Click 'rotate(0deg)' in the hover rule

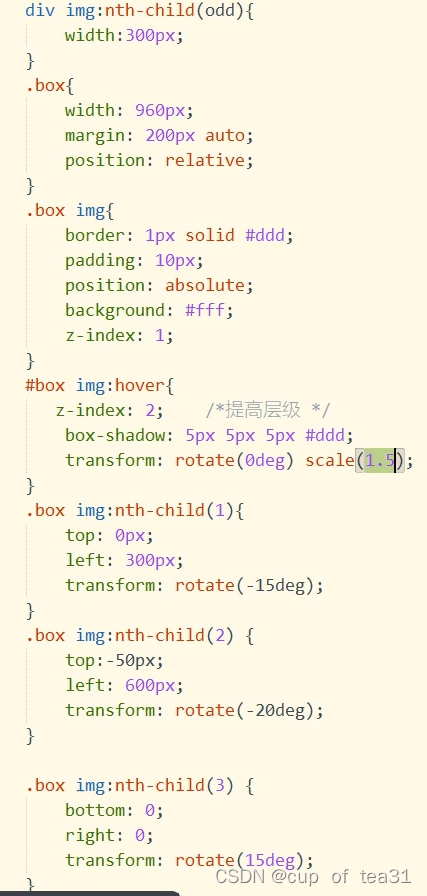(x=234, y=461)
